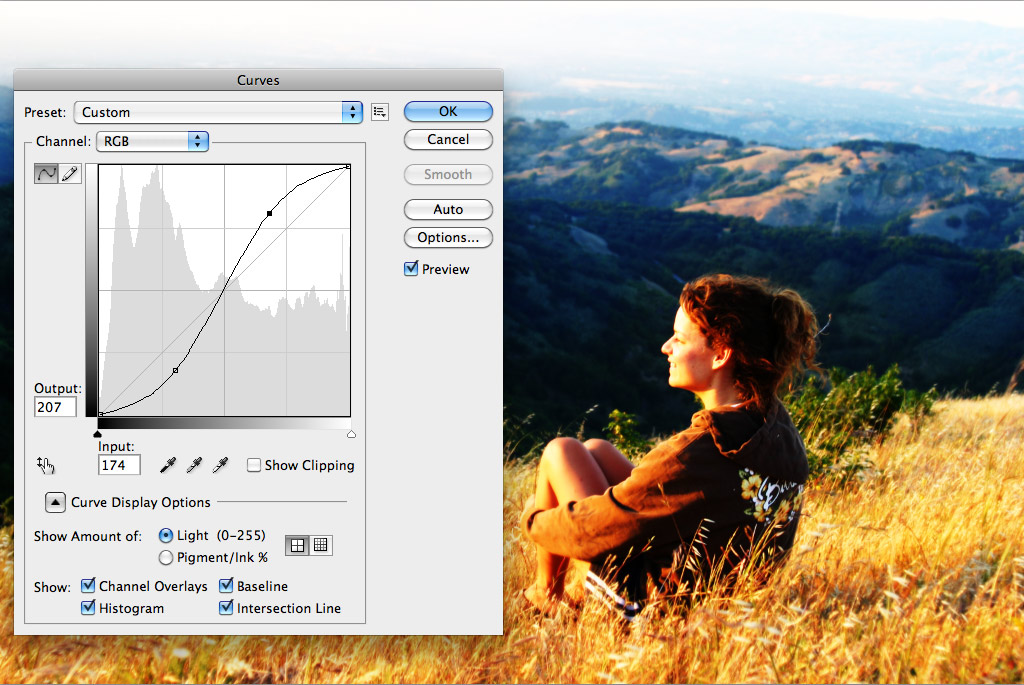
Task: Pick the black point eyedropper
Action: click(x=168, y=465)
